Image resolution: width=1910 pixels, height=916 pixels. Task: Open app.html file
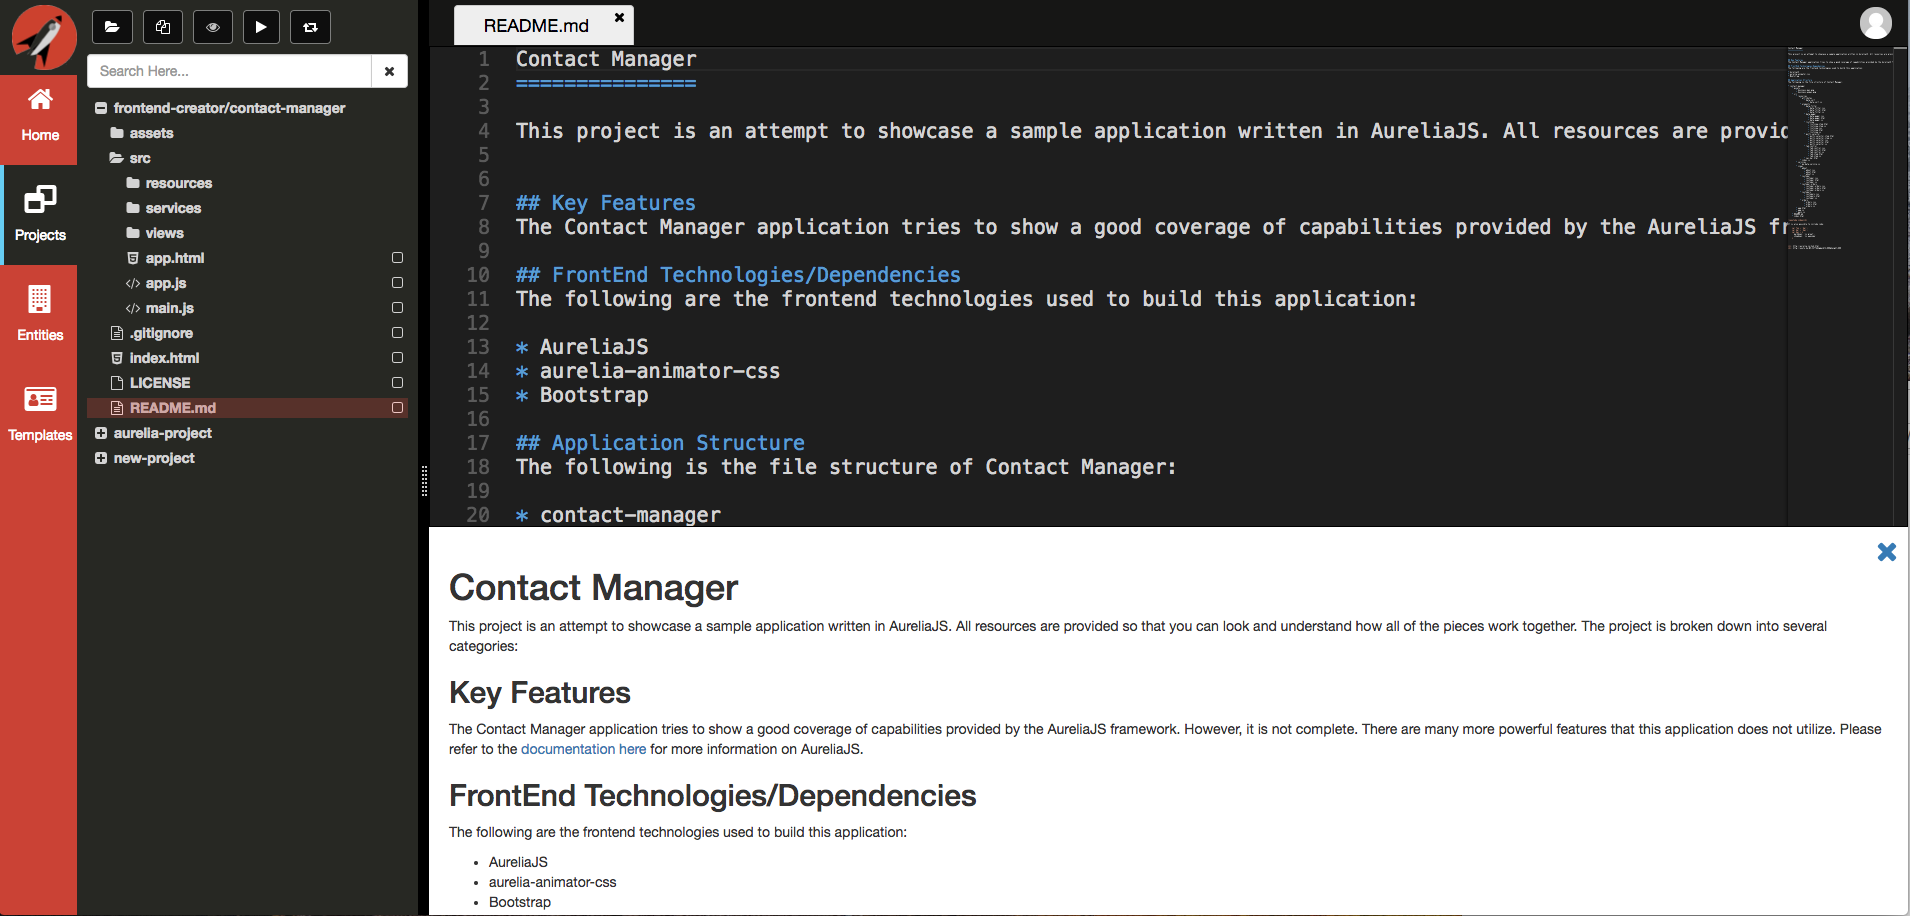click(x=174, y=258)
